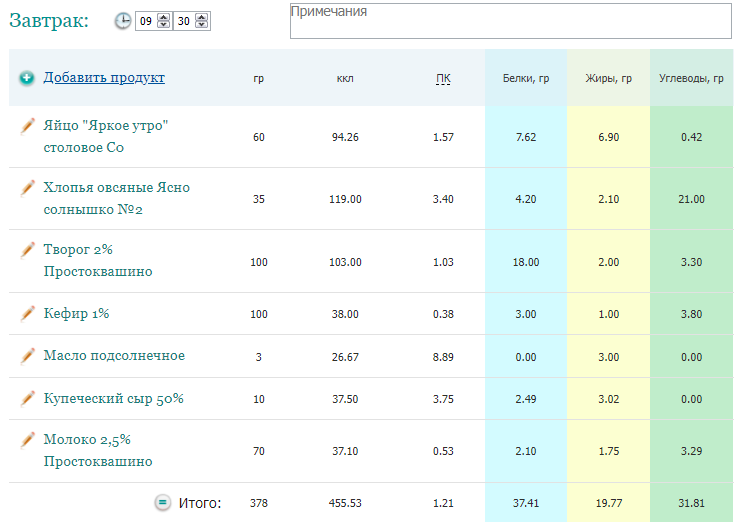
Task: Select the 37.50 calories cell
Action: [345, 399]
